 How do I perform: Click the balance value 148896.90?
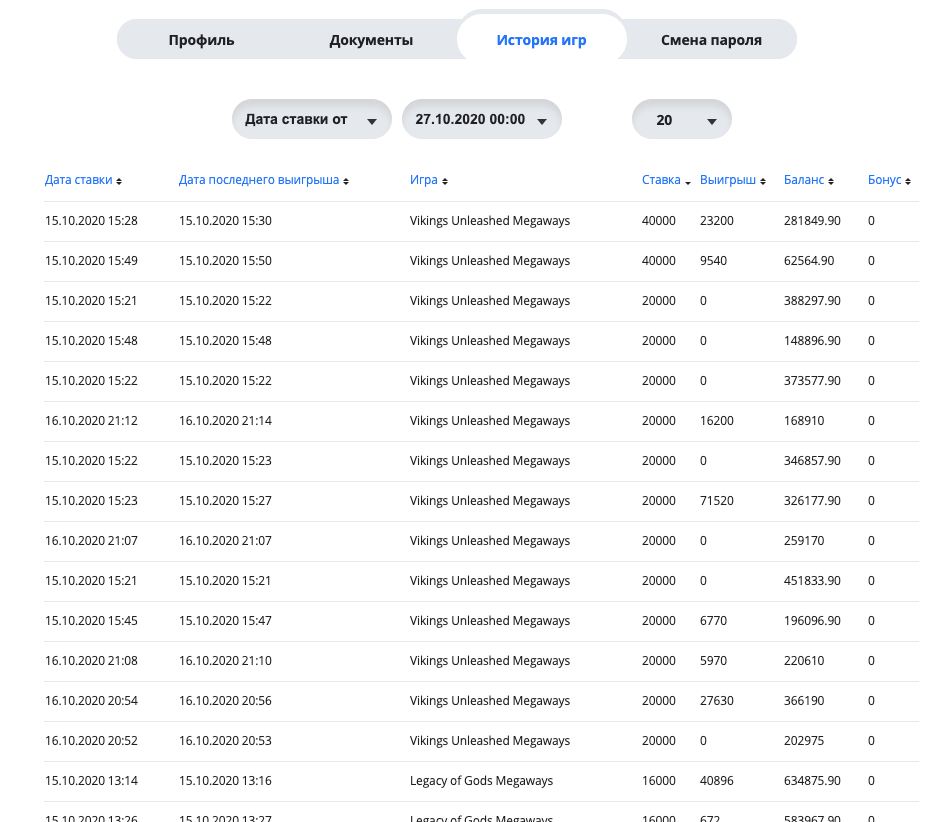pyautogui.click(x=812, y=341)
